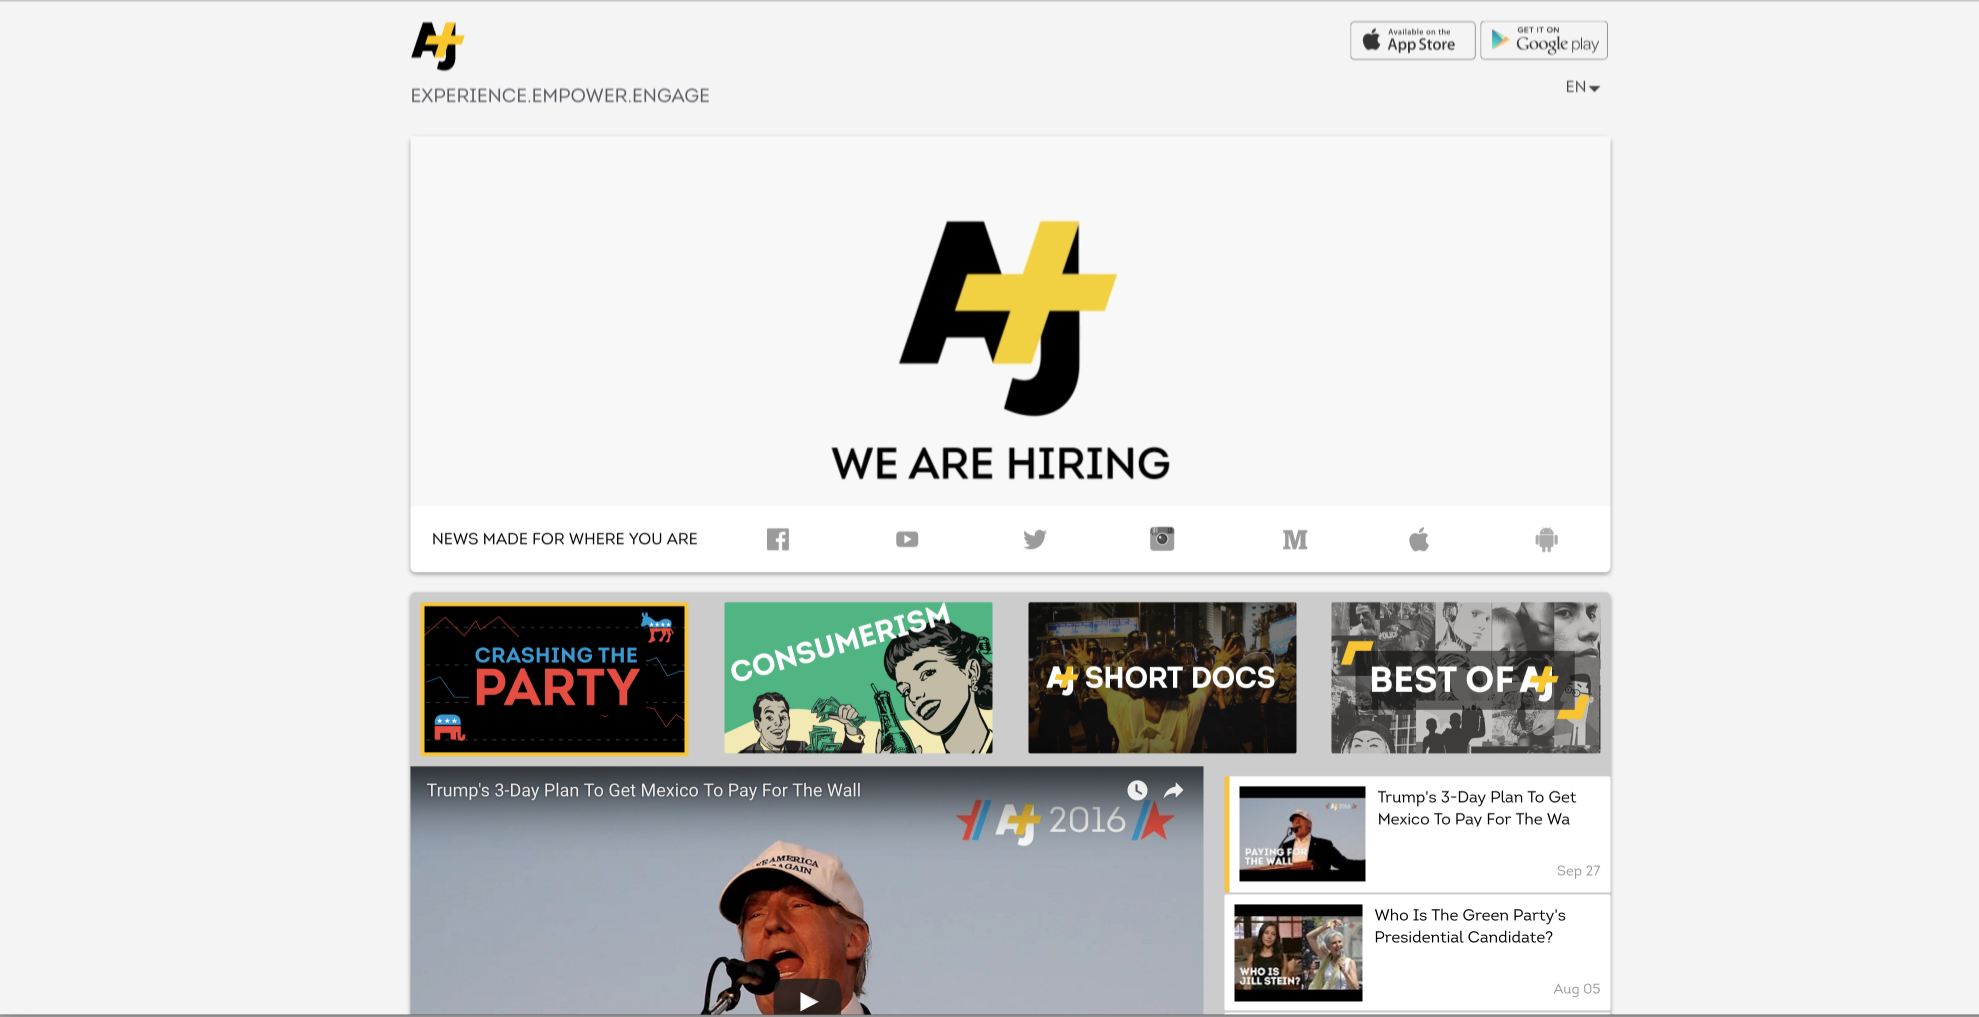Viewport: 1979px width, 1017px height.
Task: Select the Consumerism playlist thumbnail
Action: click(858, 678)
